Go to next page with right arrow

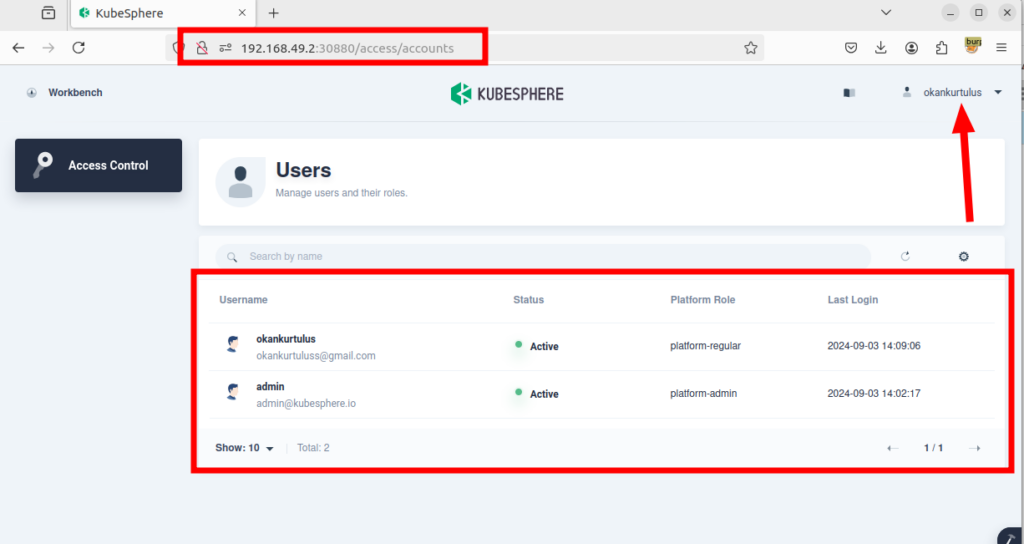(x=974, y=448)
